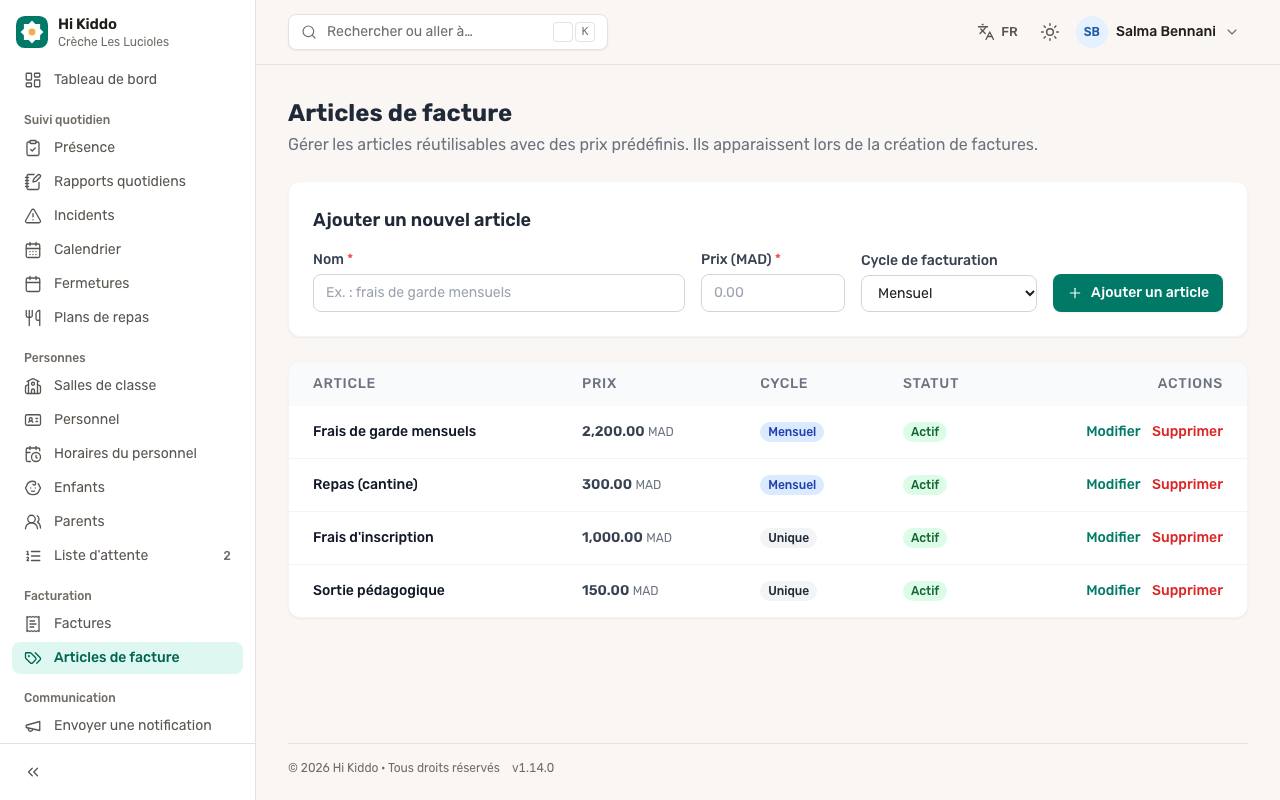Open the FR language selector
This screenshot has width=1280, height=800.
point(997,32)
